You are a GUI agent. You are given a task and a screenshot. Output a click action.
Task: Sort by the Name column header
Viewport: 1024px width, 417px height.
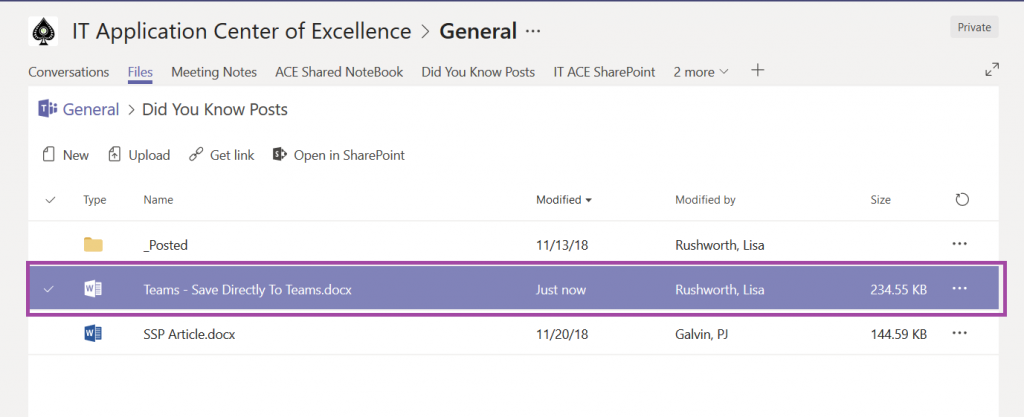[x=158, y=200]
